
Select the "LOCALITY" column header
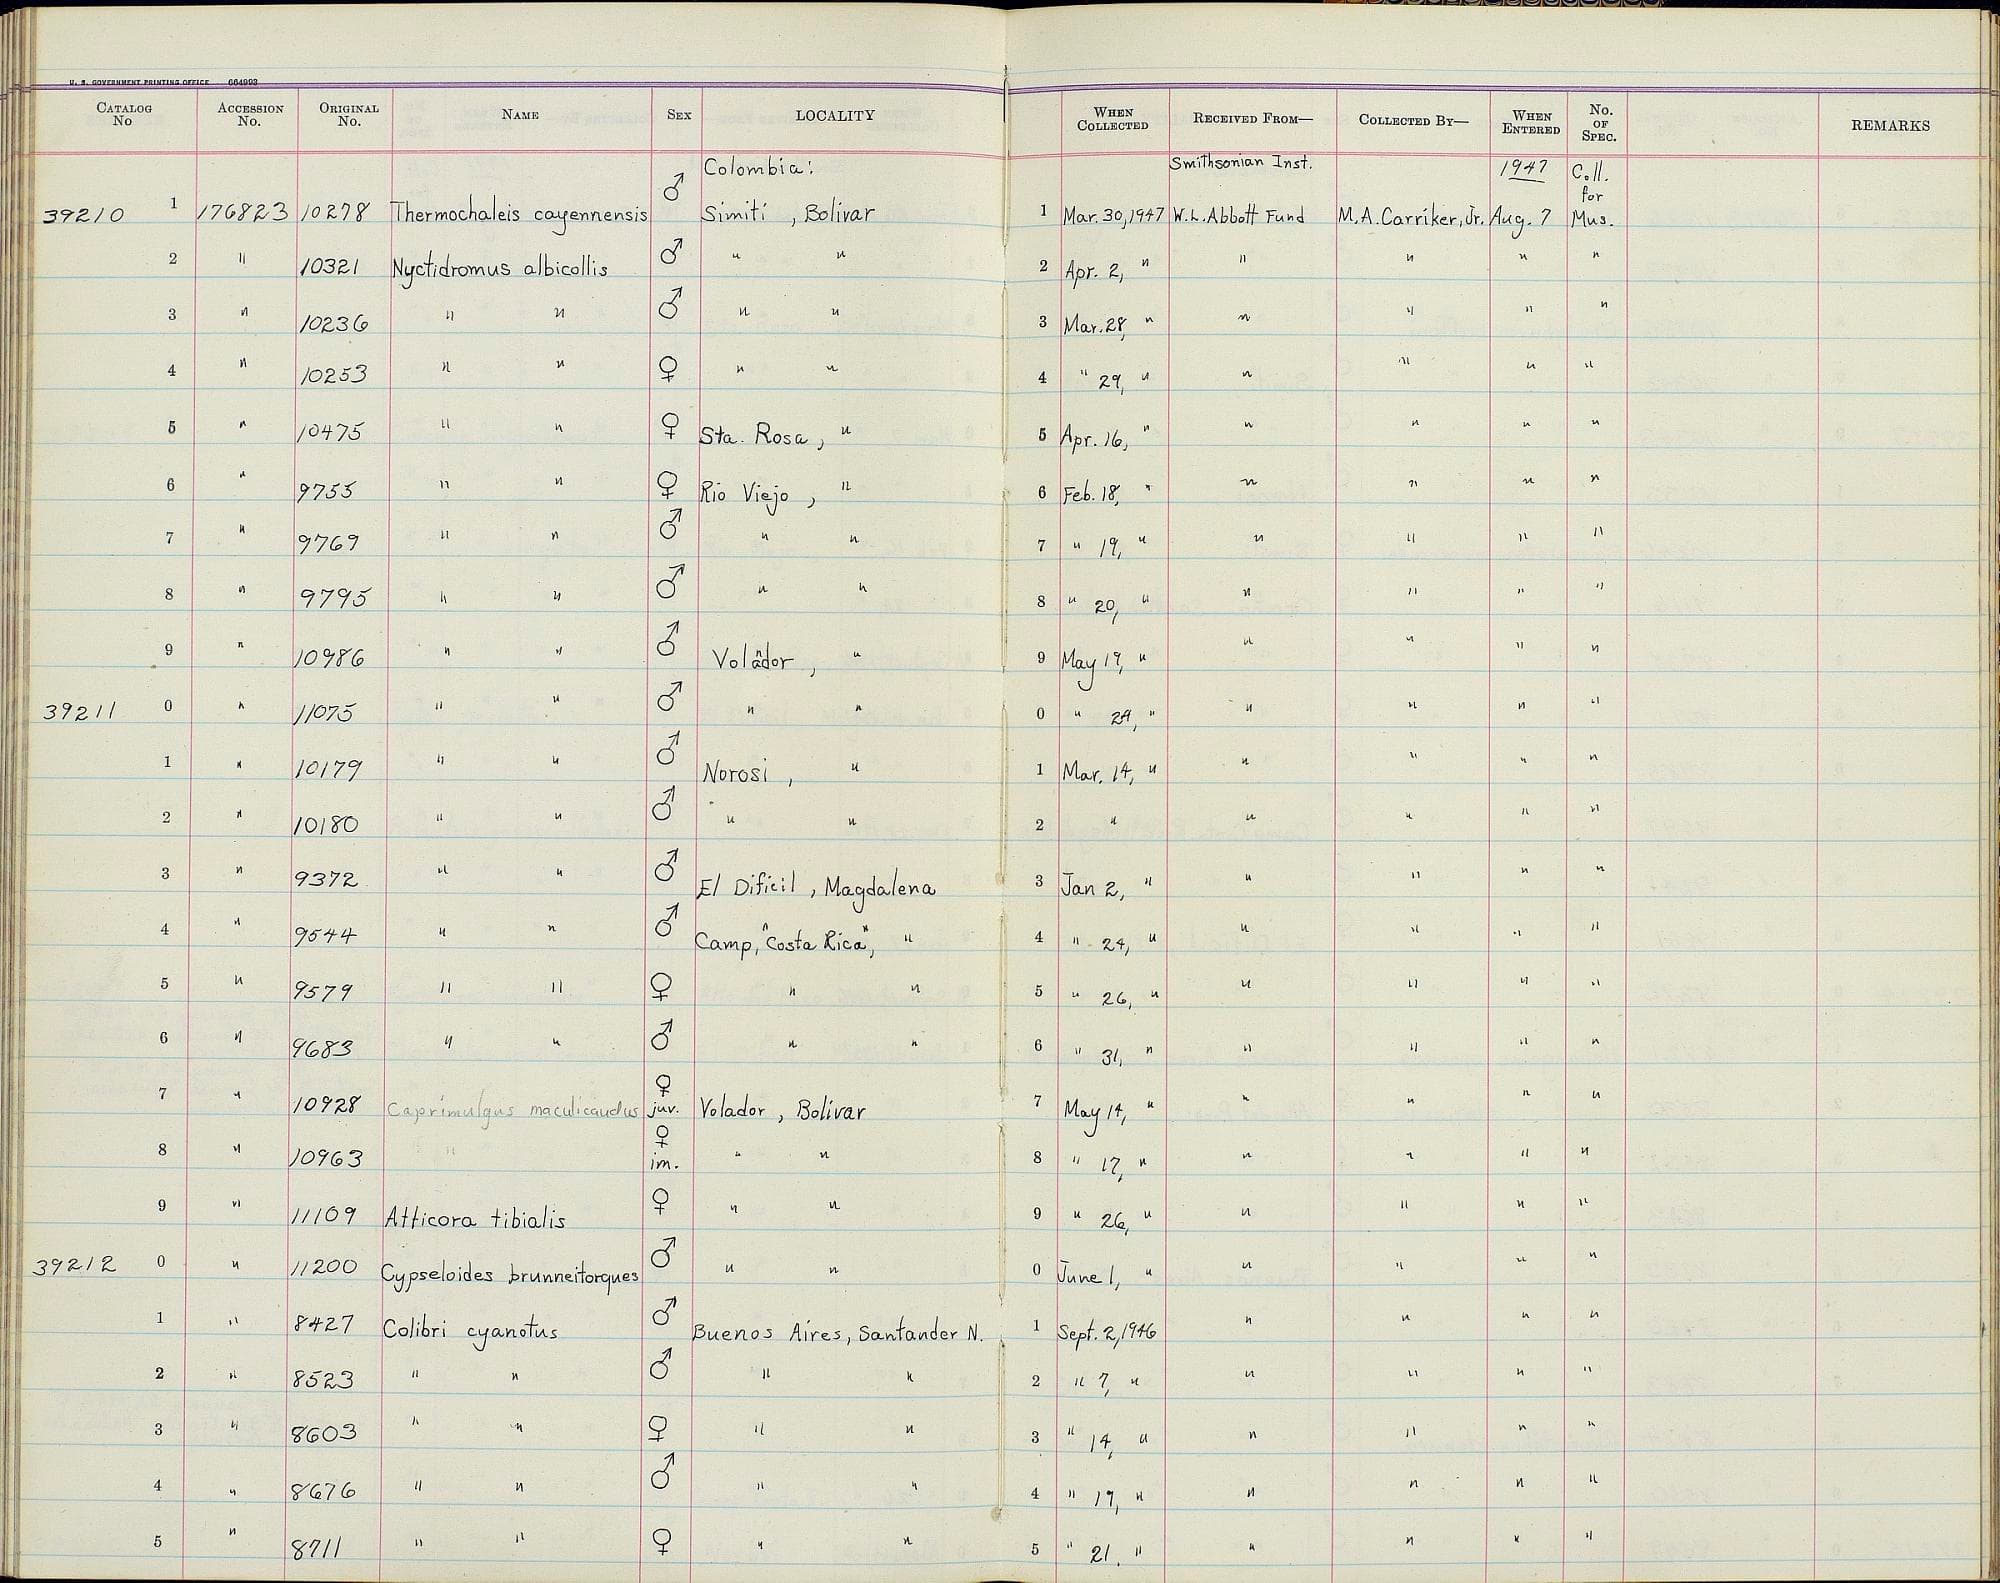tap(835, 116)
